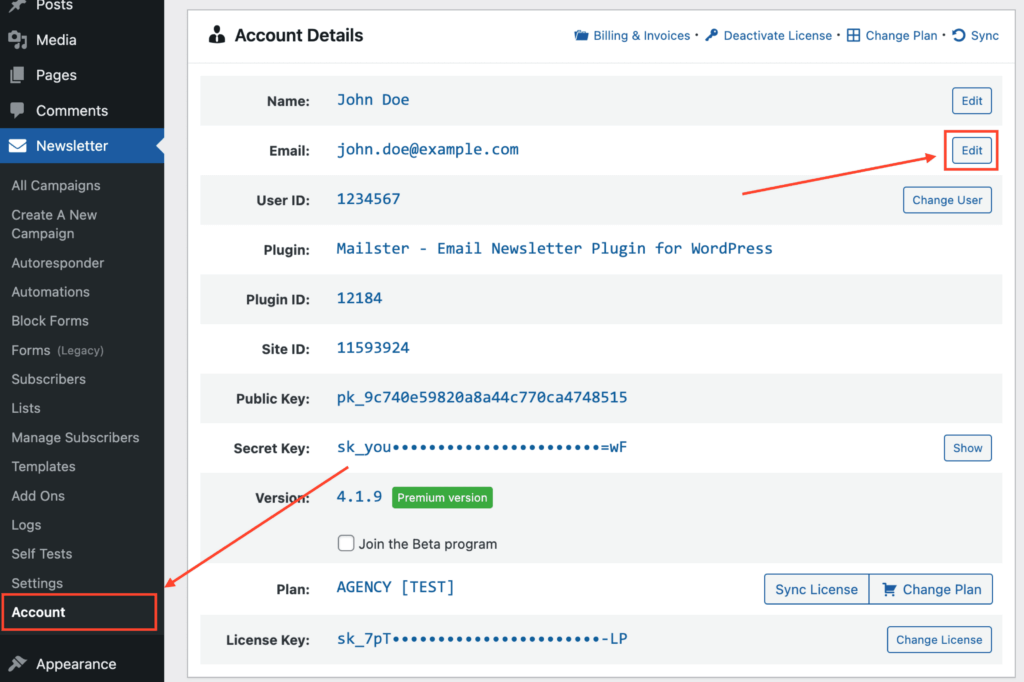Open Media via its sidebar icon
Screen dimensions: 1024x682
tap(17, 40)
